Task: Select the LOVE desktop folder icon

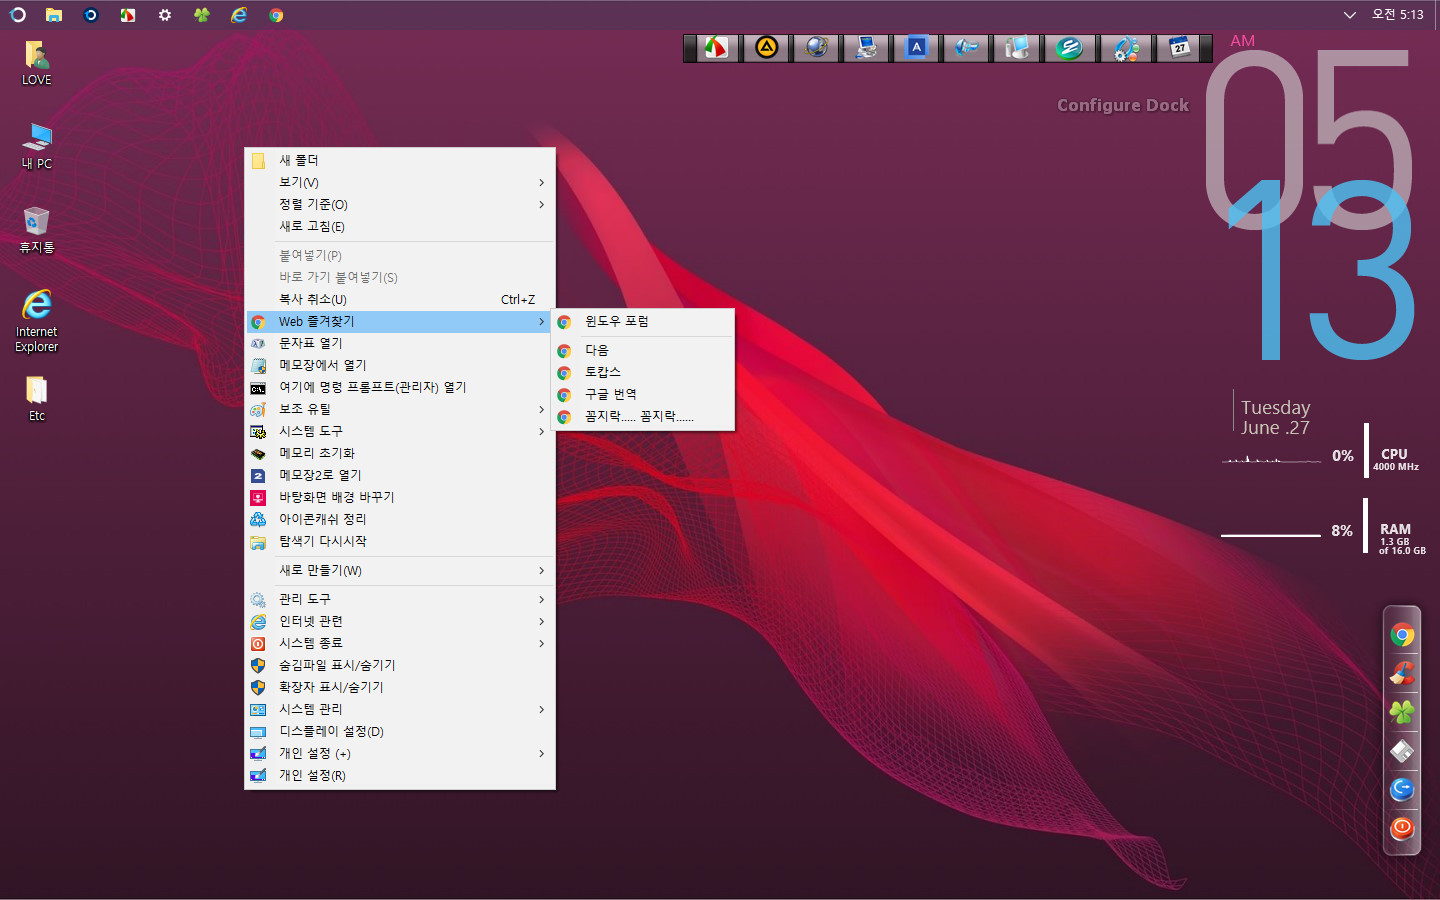Action: tap(37, 63)
